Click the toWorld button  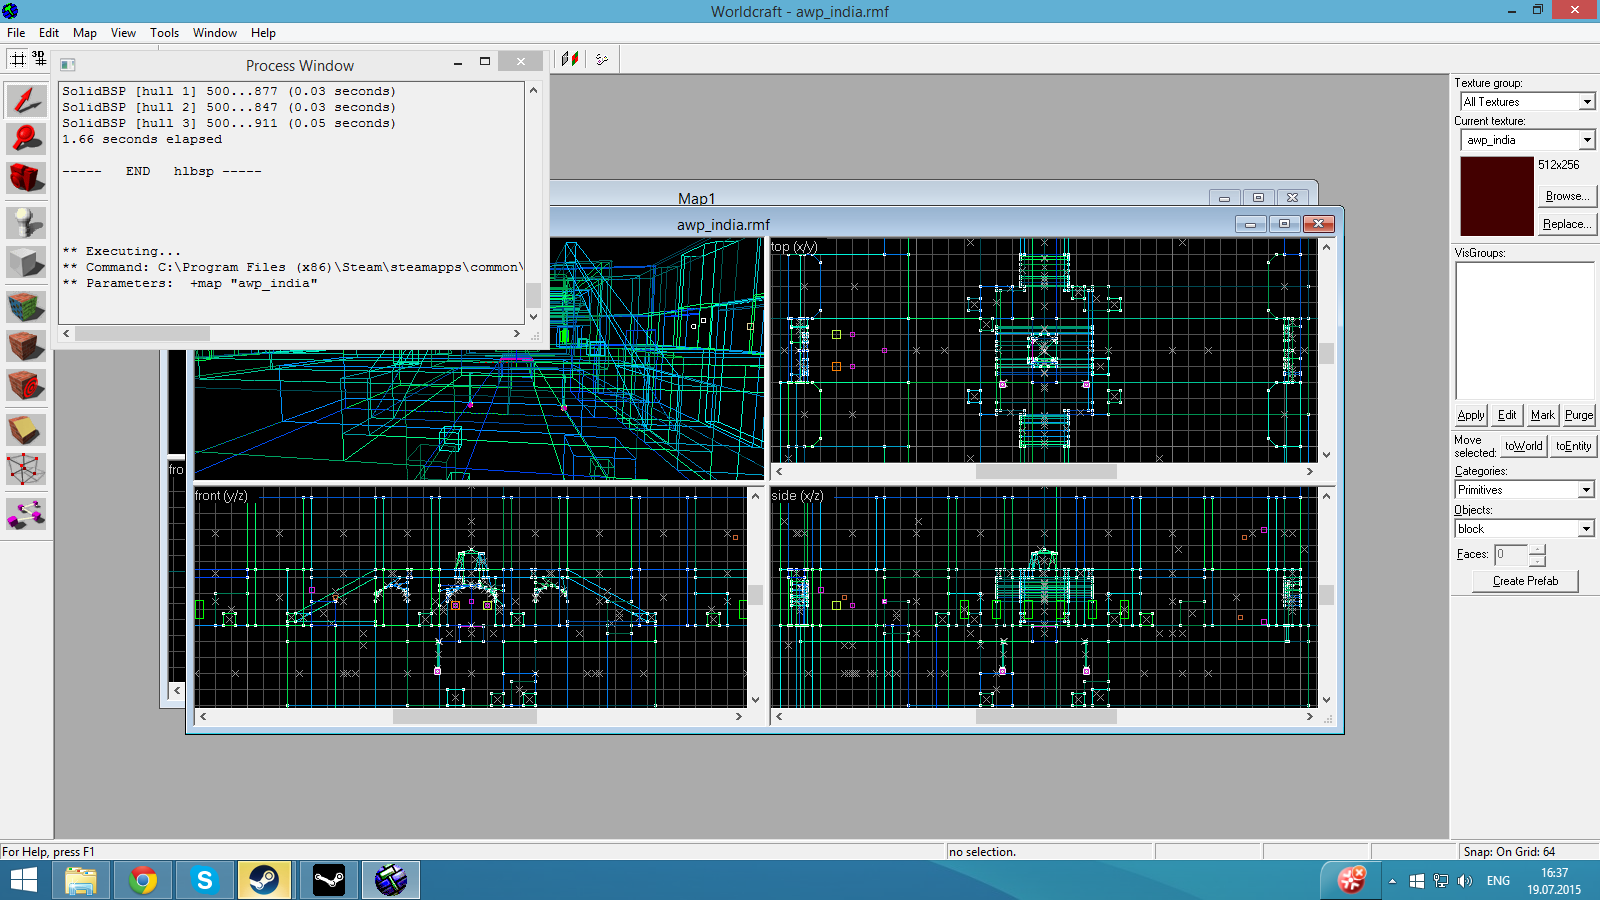click(x=1524, y=446)
